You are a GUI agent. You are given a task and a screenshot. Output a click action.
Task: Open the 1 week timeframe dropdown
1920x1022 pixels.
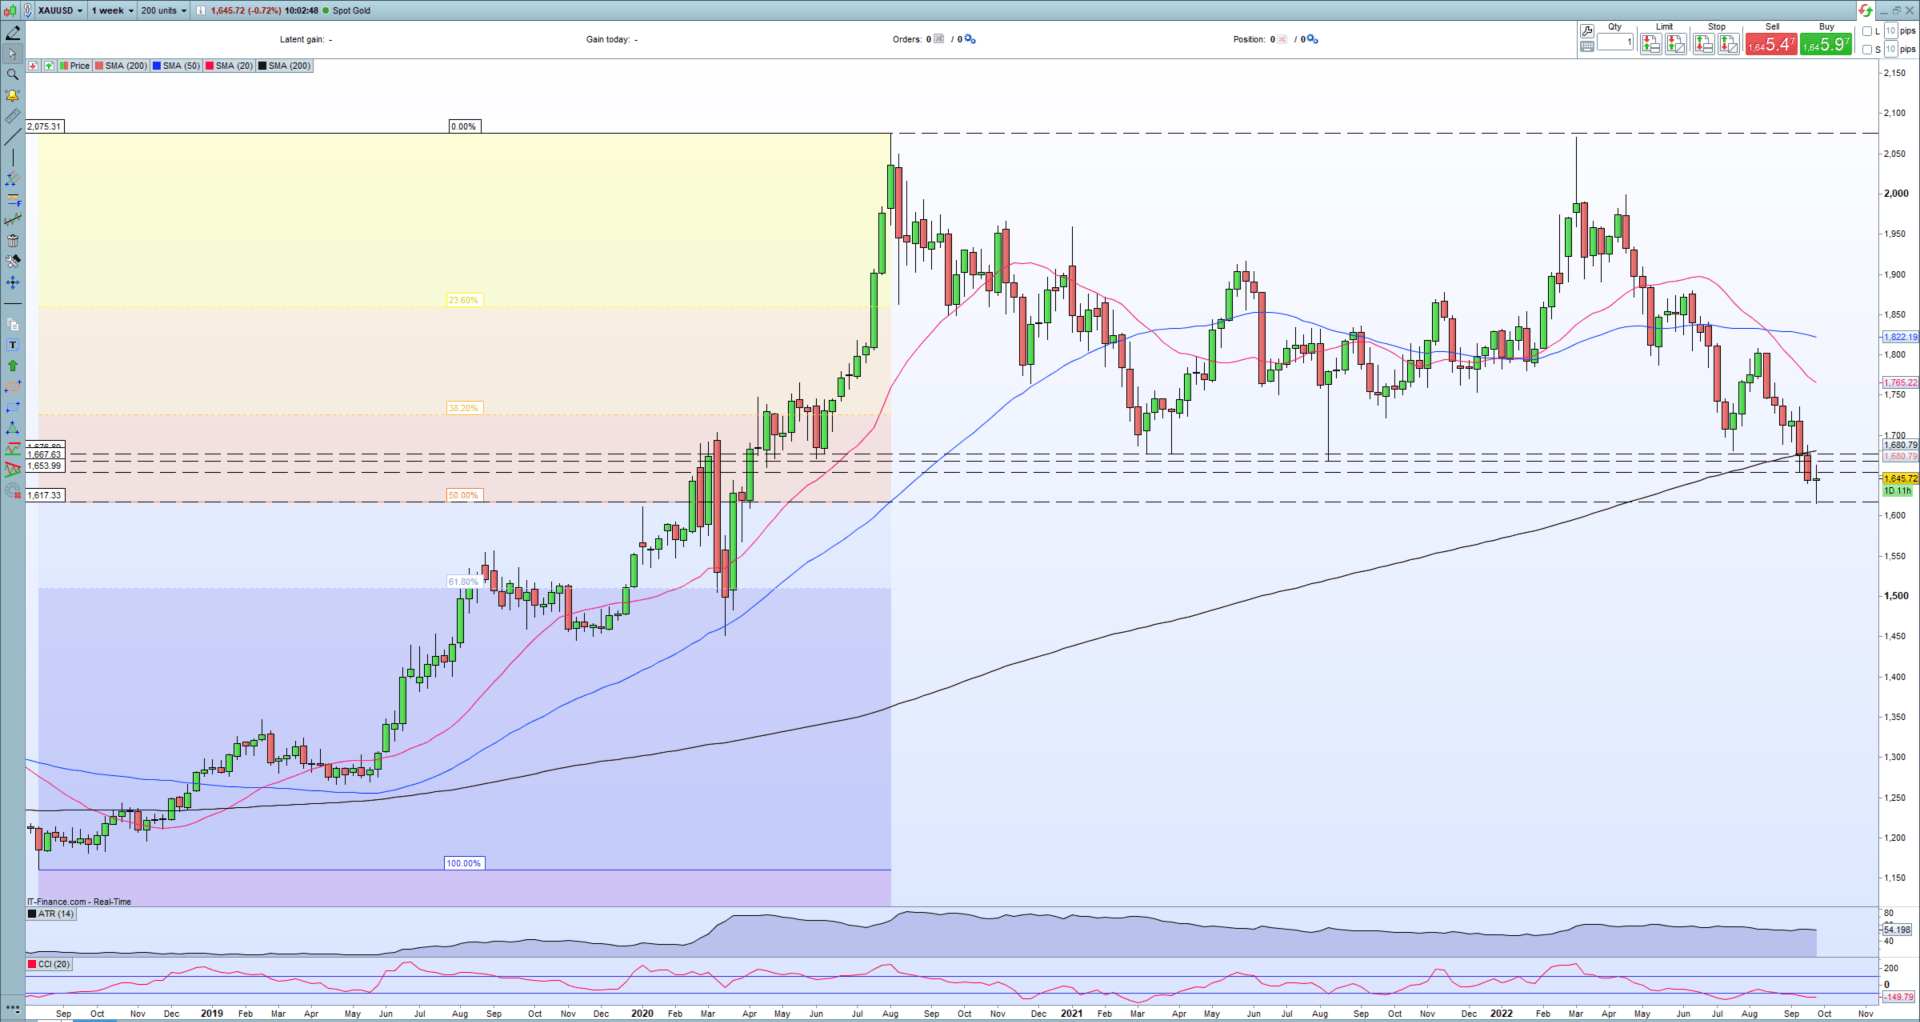pyautogui.click(x=112, y=11)
